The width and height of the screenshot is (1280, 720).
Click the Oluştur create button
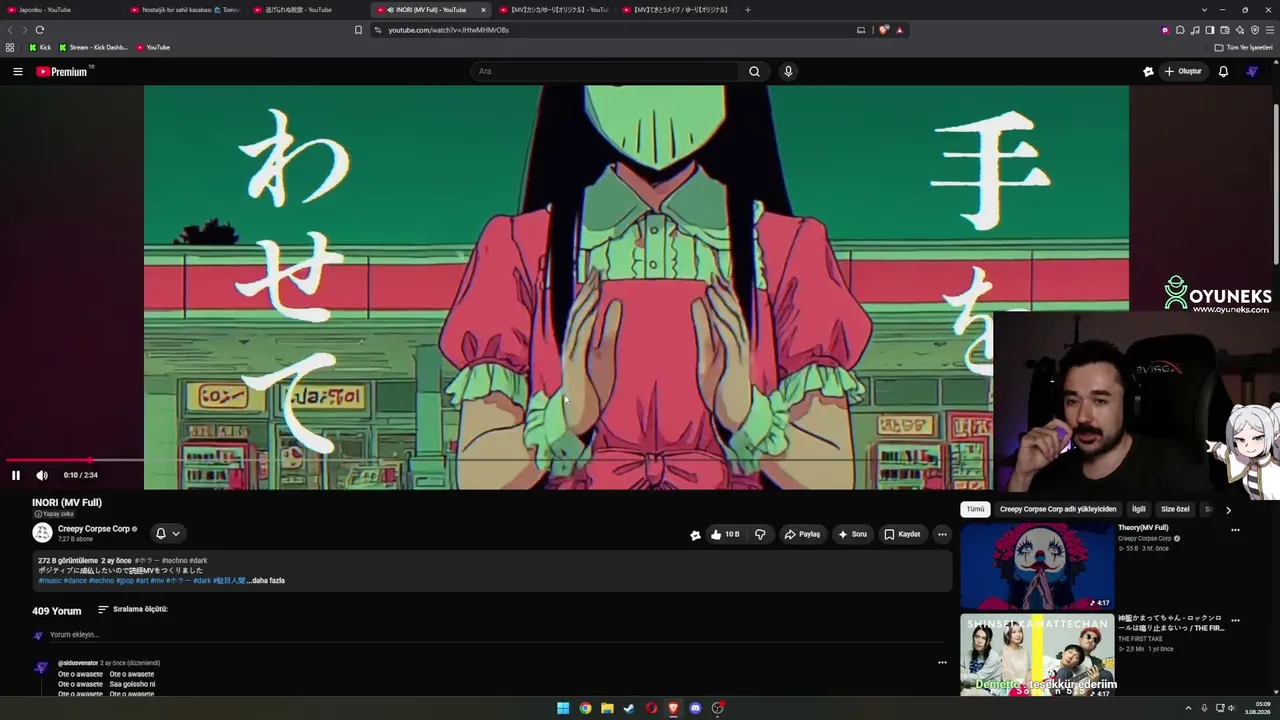1183,71
